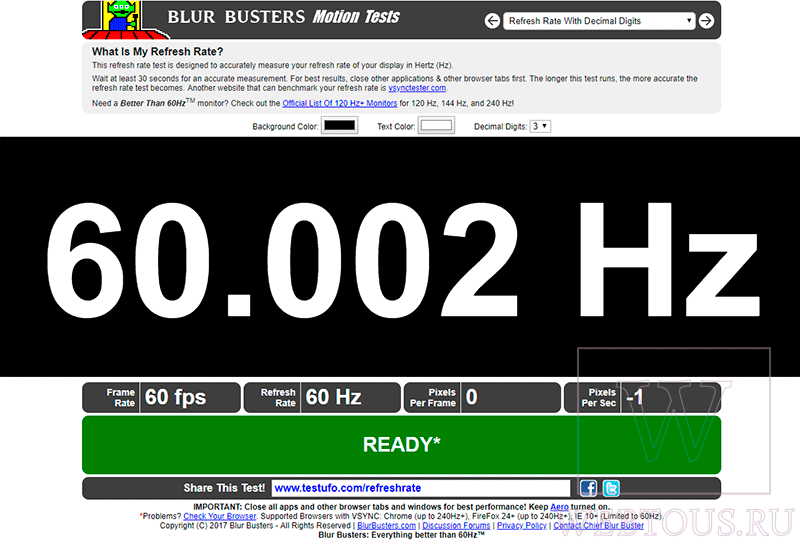Pick a new Background Color swatch

click(x=339, y=126)
